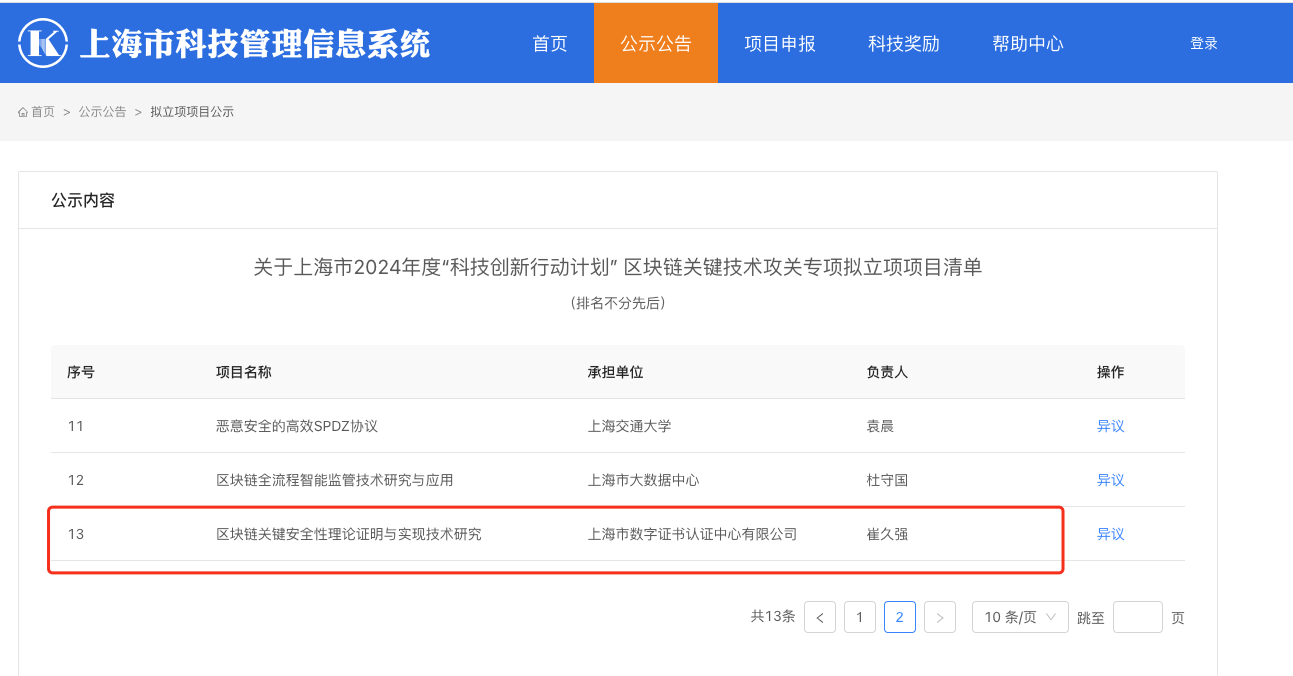The width and height of the screenshot is (1293, 676).
Task: Click the 公示内容 panel heading
Action: (83, 200)
